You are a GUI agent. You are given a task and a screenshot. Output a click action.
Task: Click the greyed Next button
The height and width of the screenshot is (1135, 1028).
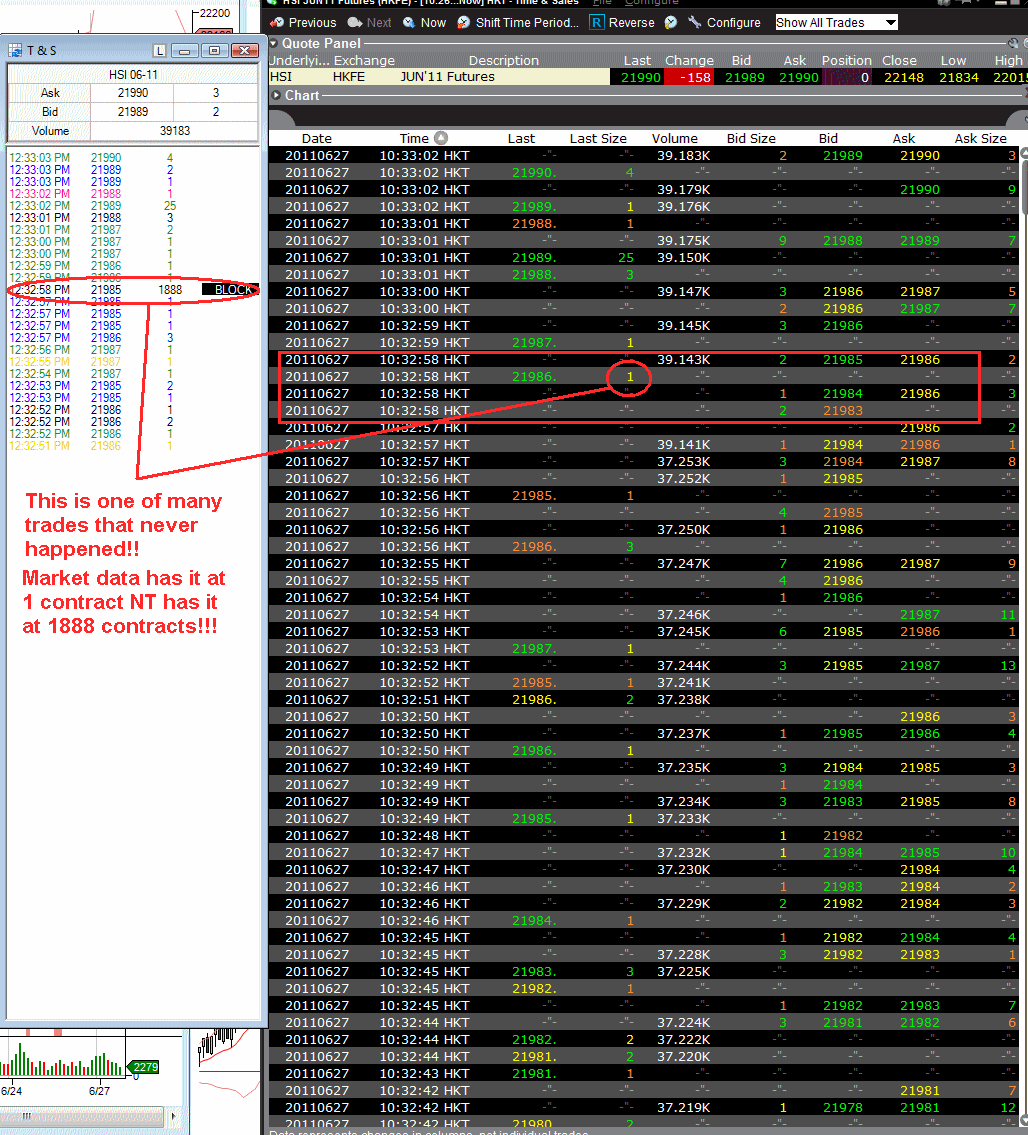tap(369, 22)
